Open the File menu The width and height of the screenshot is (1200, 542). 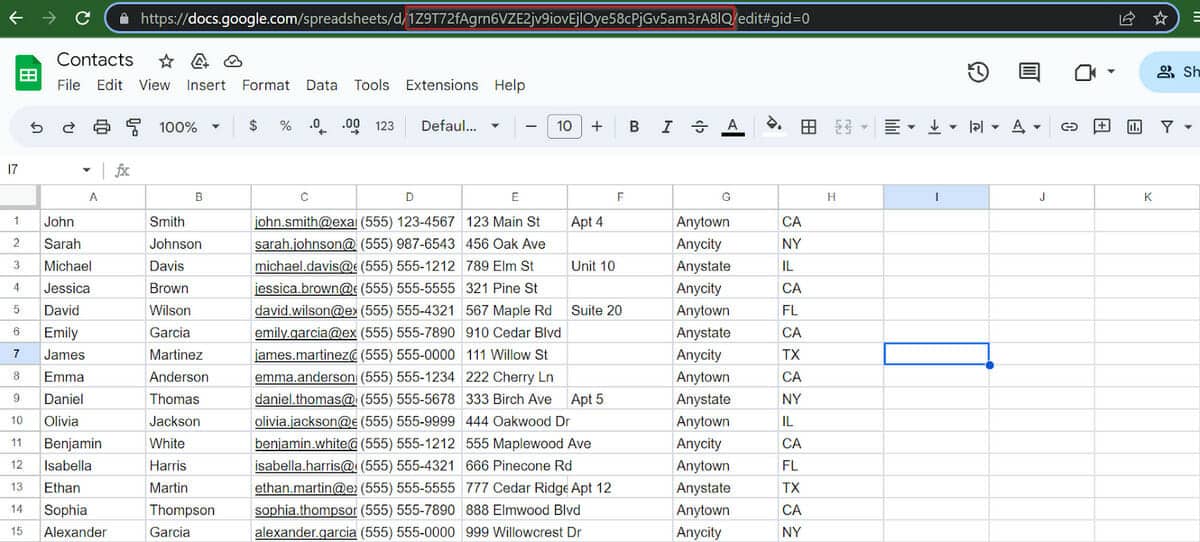tap(69, 85)
